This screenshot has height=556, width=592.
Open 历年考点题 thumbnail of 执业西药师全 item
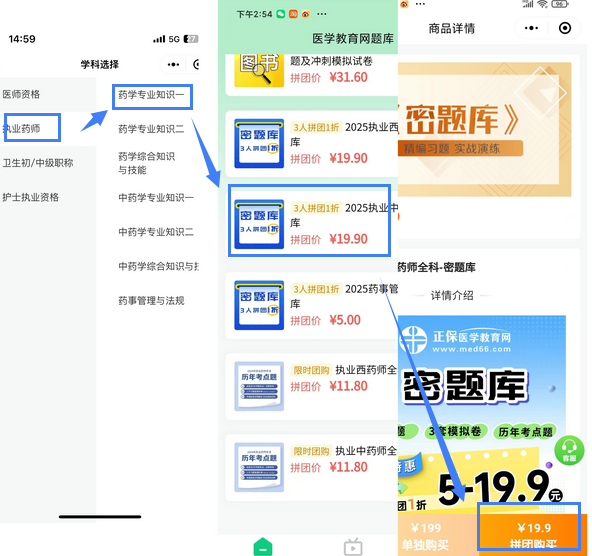coord(259,386)
